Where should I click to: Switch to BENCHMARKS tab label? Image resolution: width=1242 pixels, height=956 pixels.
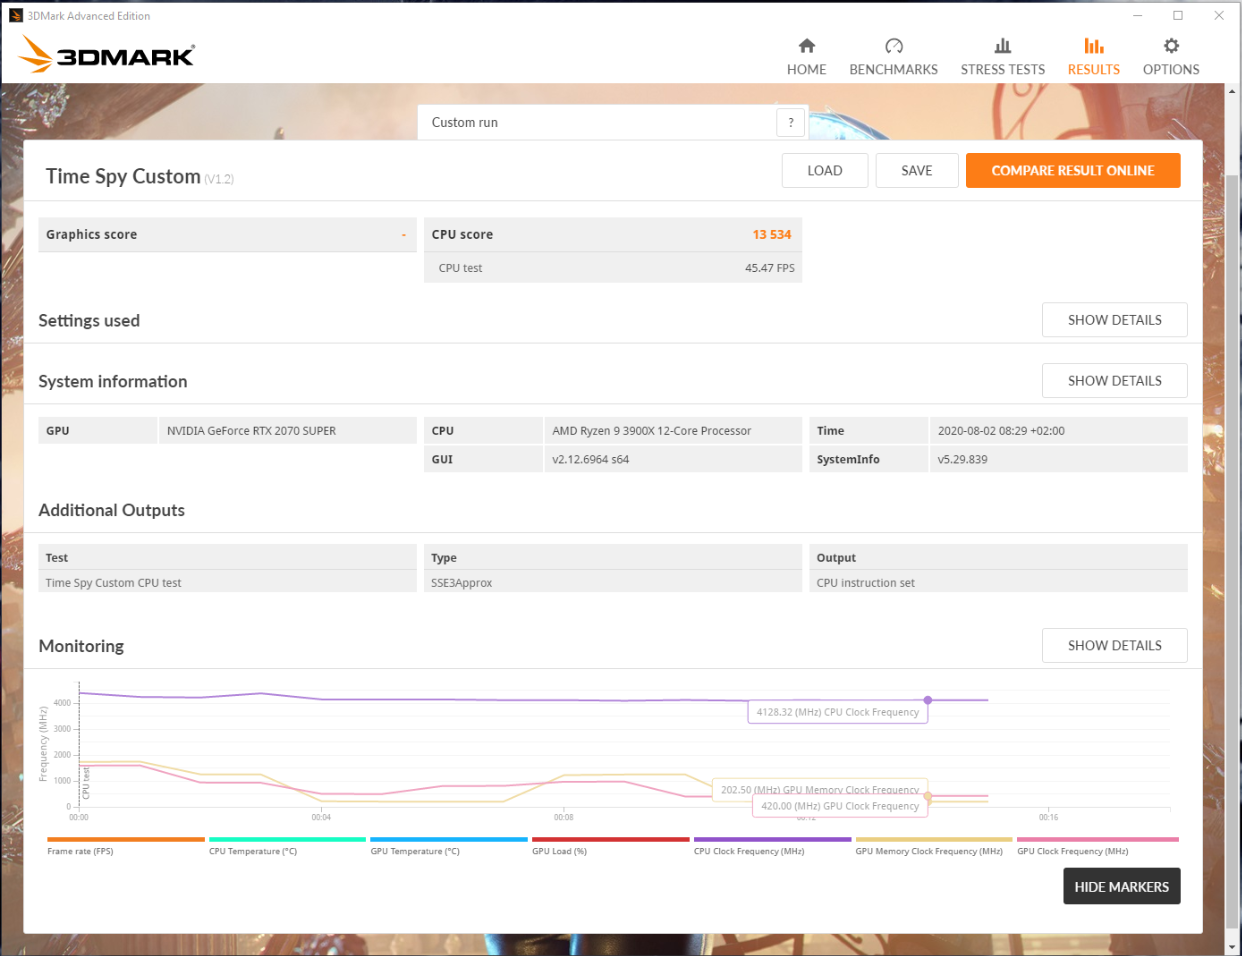click(894, 70)
